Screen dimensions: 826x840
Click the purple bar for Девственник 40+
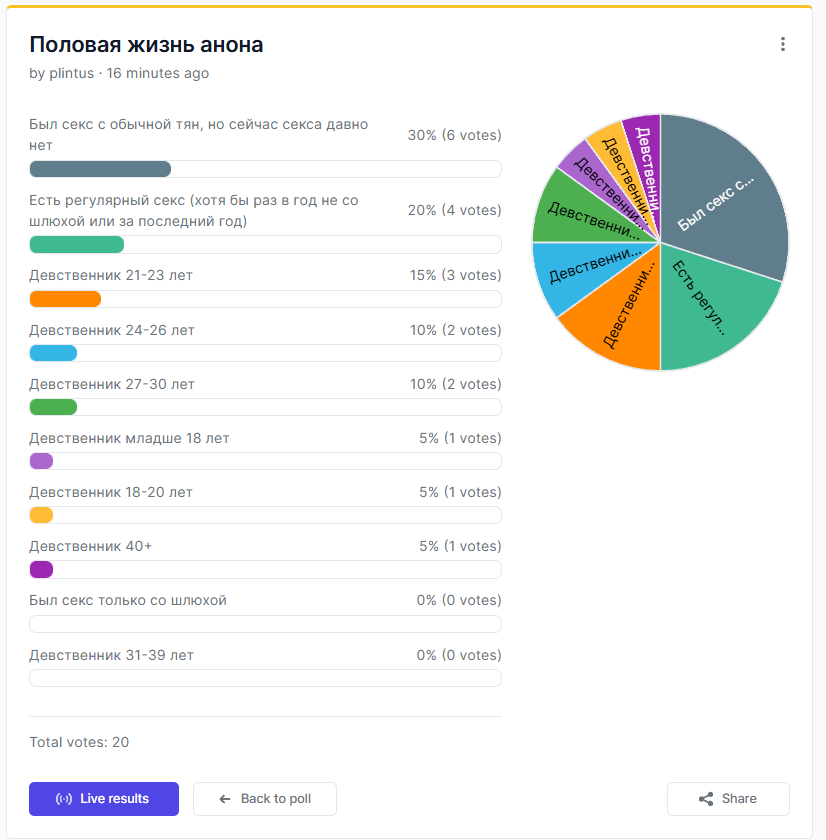(41, 570)
